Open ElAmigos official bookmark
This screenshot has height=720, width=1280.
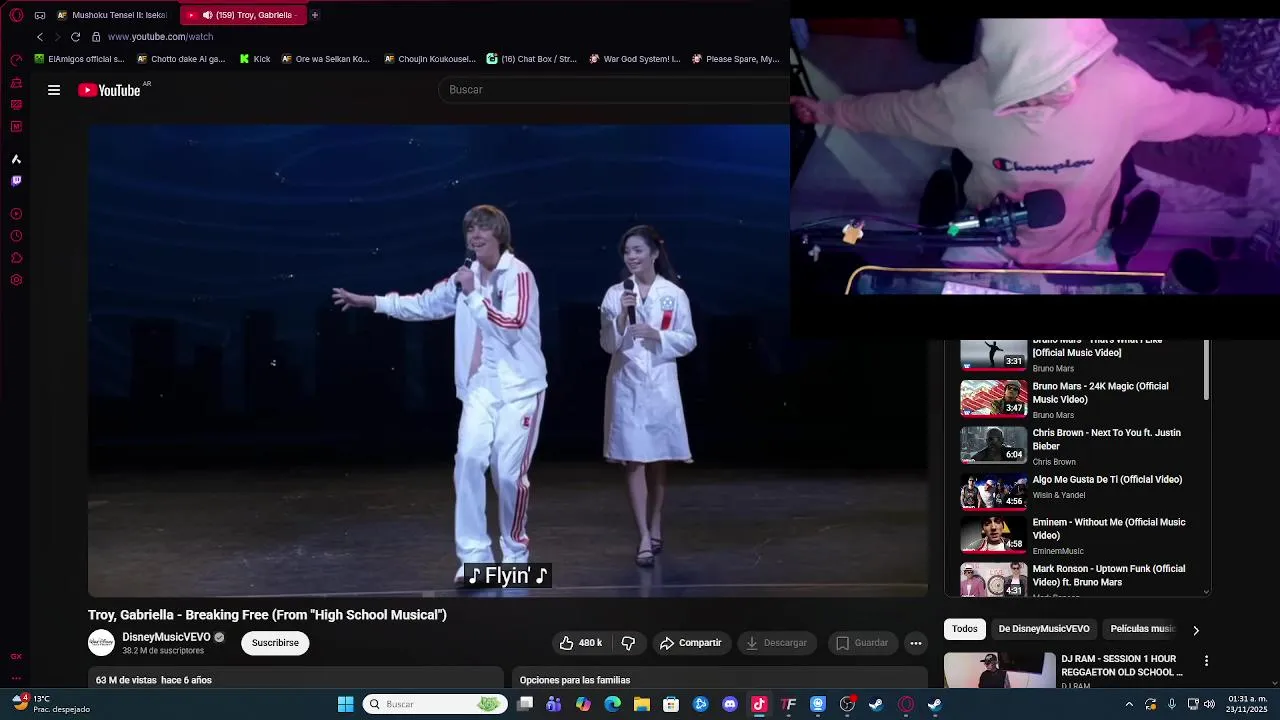(79, 59)
